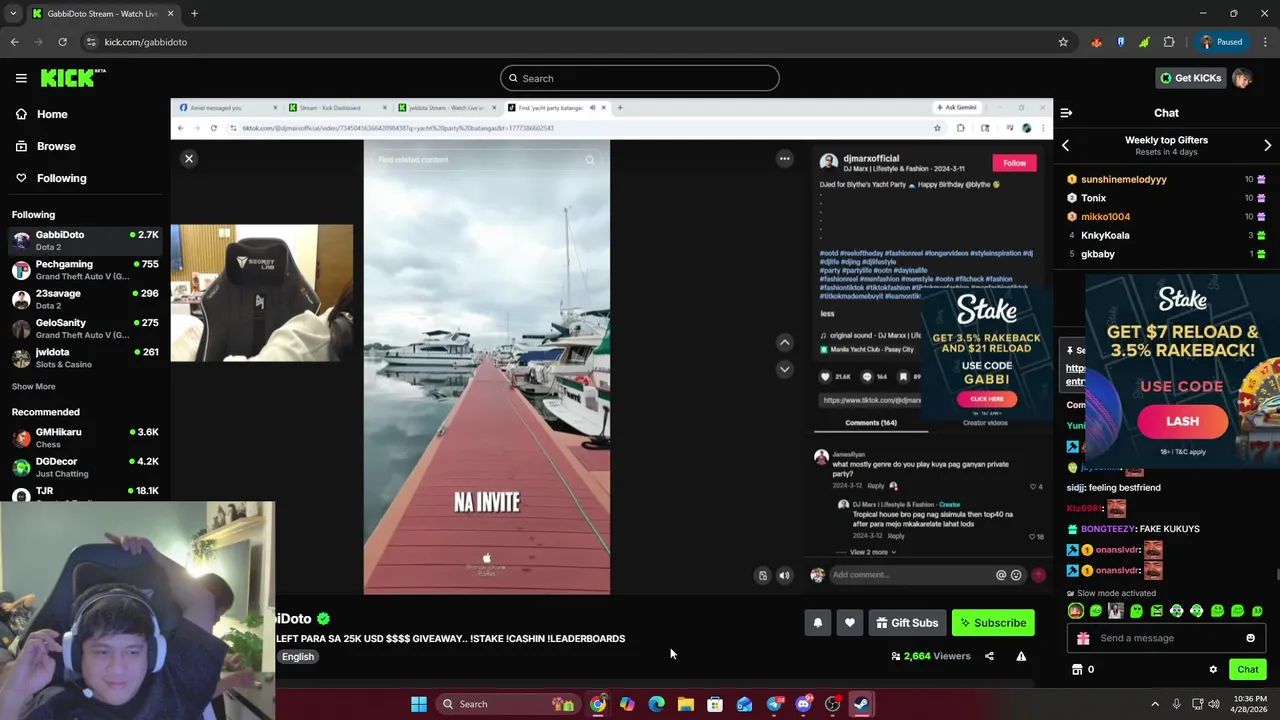Open the Kick hamburger menu
The width and height of the screenshot is (1280, 720).
[x=21, y=78]
